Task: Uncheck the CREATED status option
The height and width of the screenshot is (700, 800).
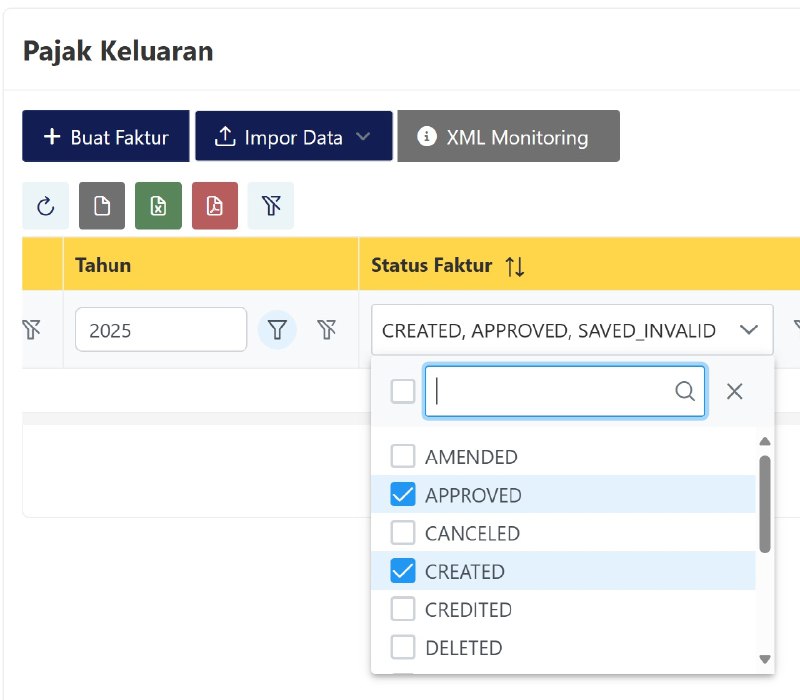Action: pos(403,571)
